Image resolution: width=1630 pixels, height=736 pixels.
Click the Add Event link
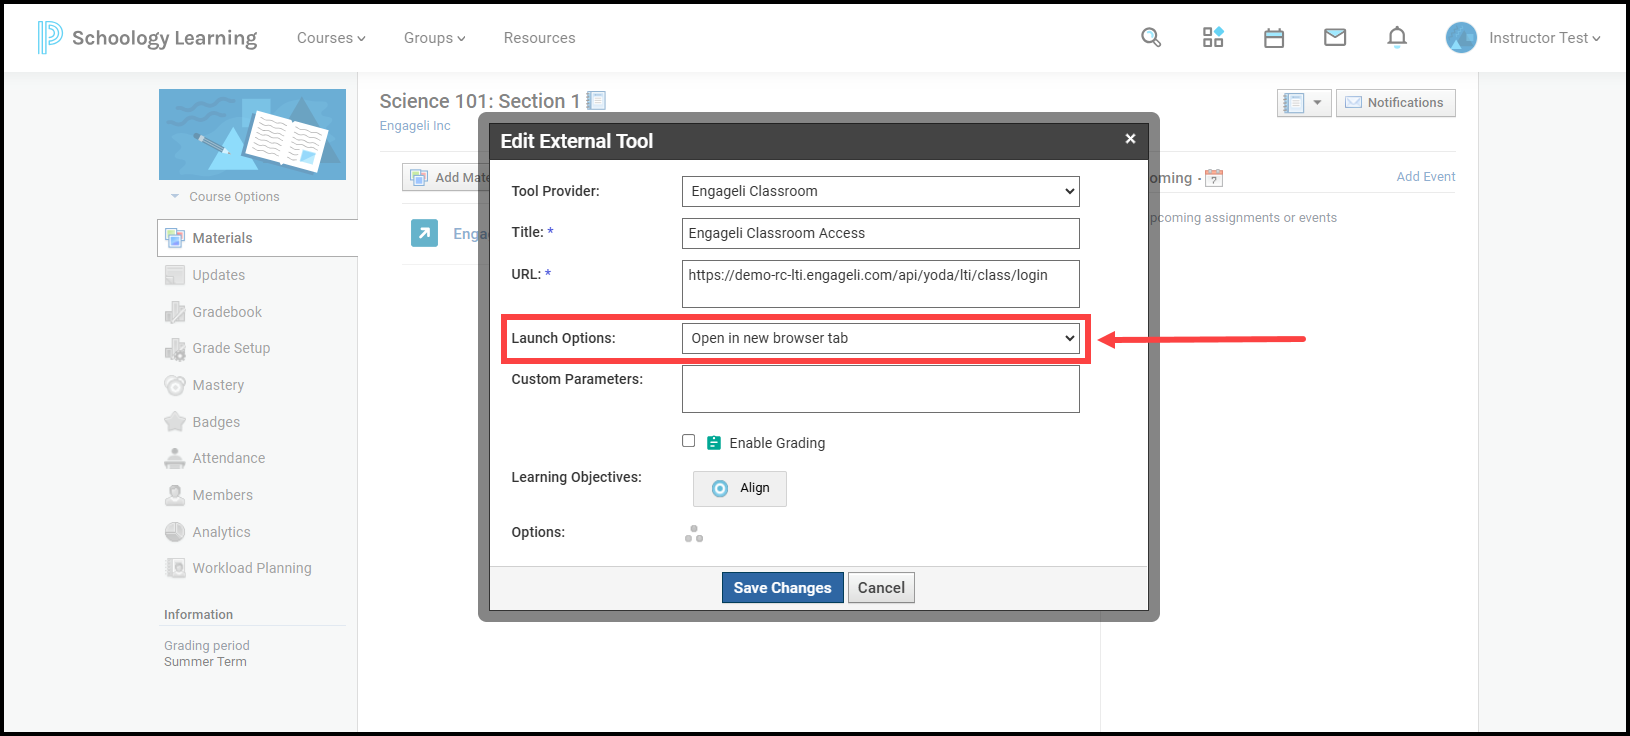(x=1426, y=177)
